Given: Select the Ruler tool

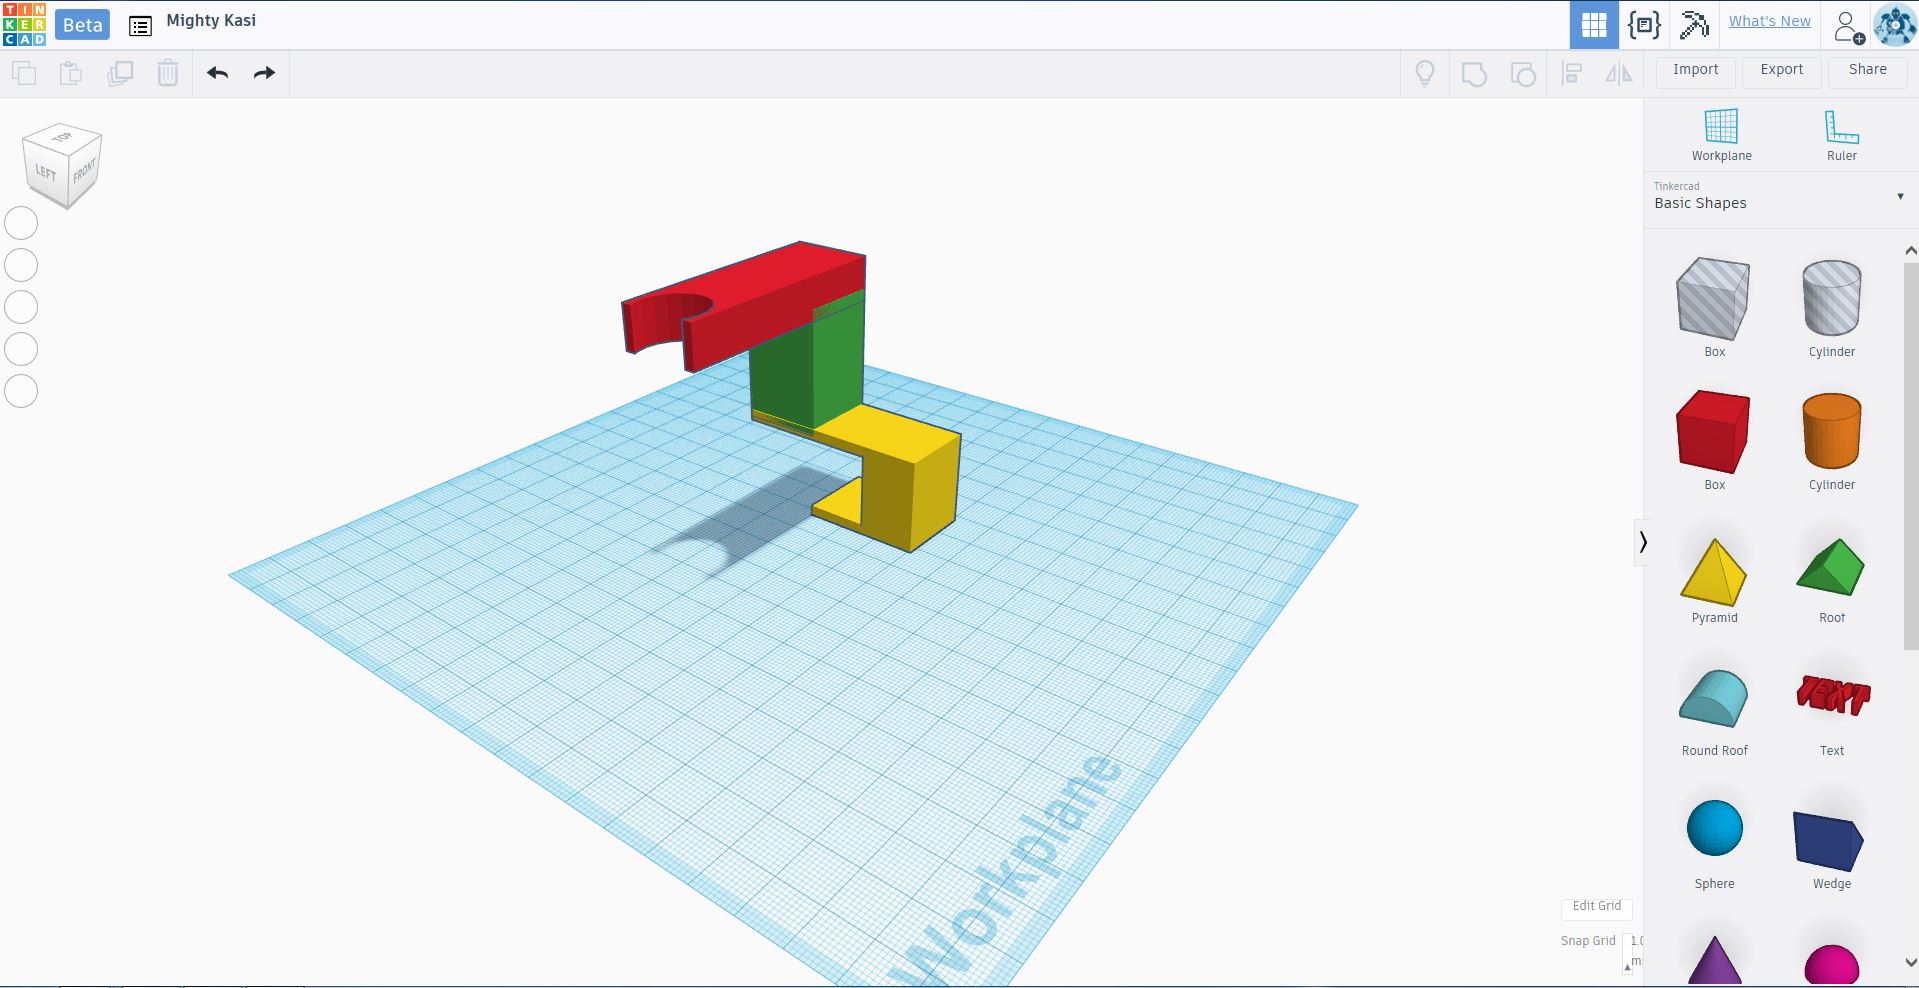Looking at the screenshot, I should tap(1841, 134).
